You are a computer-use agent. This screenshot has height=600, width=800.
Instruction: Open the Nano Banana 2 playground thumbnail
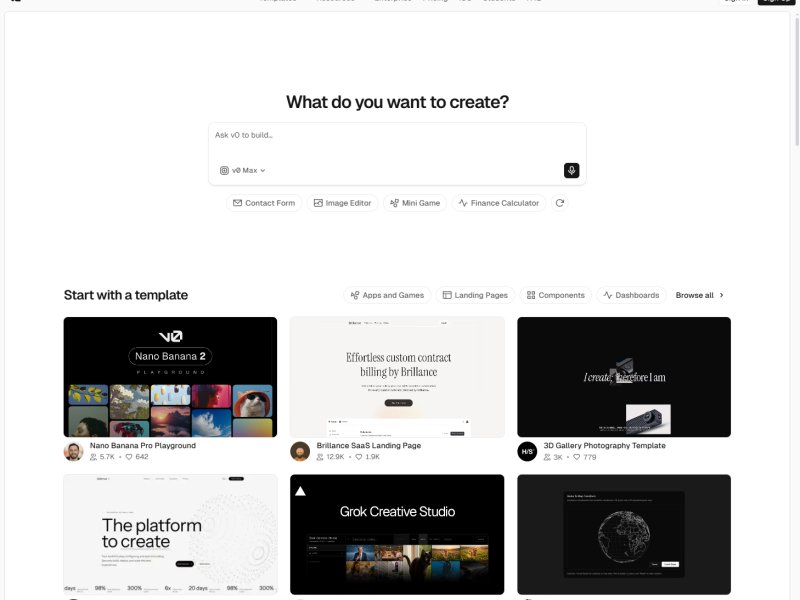[170, 377]
